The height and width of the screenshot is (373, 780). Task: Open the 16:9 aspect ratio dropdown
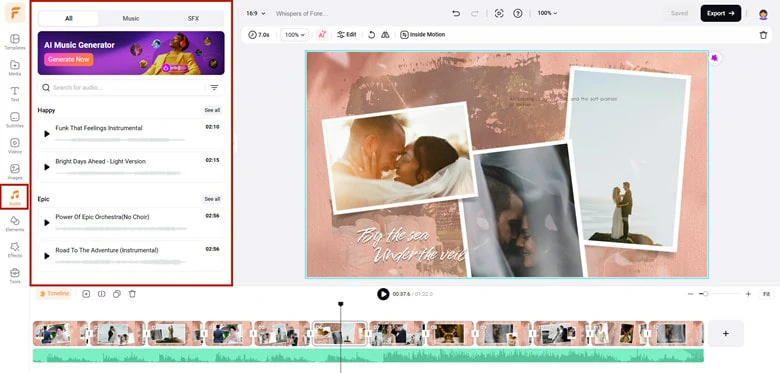point(256,13)
